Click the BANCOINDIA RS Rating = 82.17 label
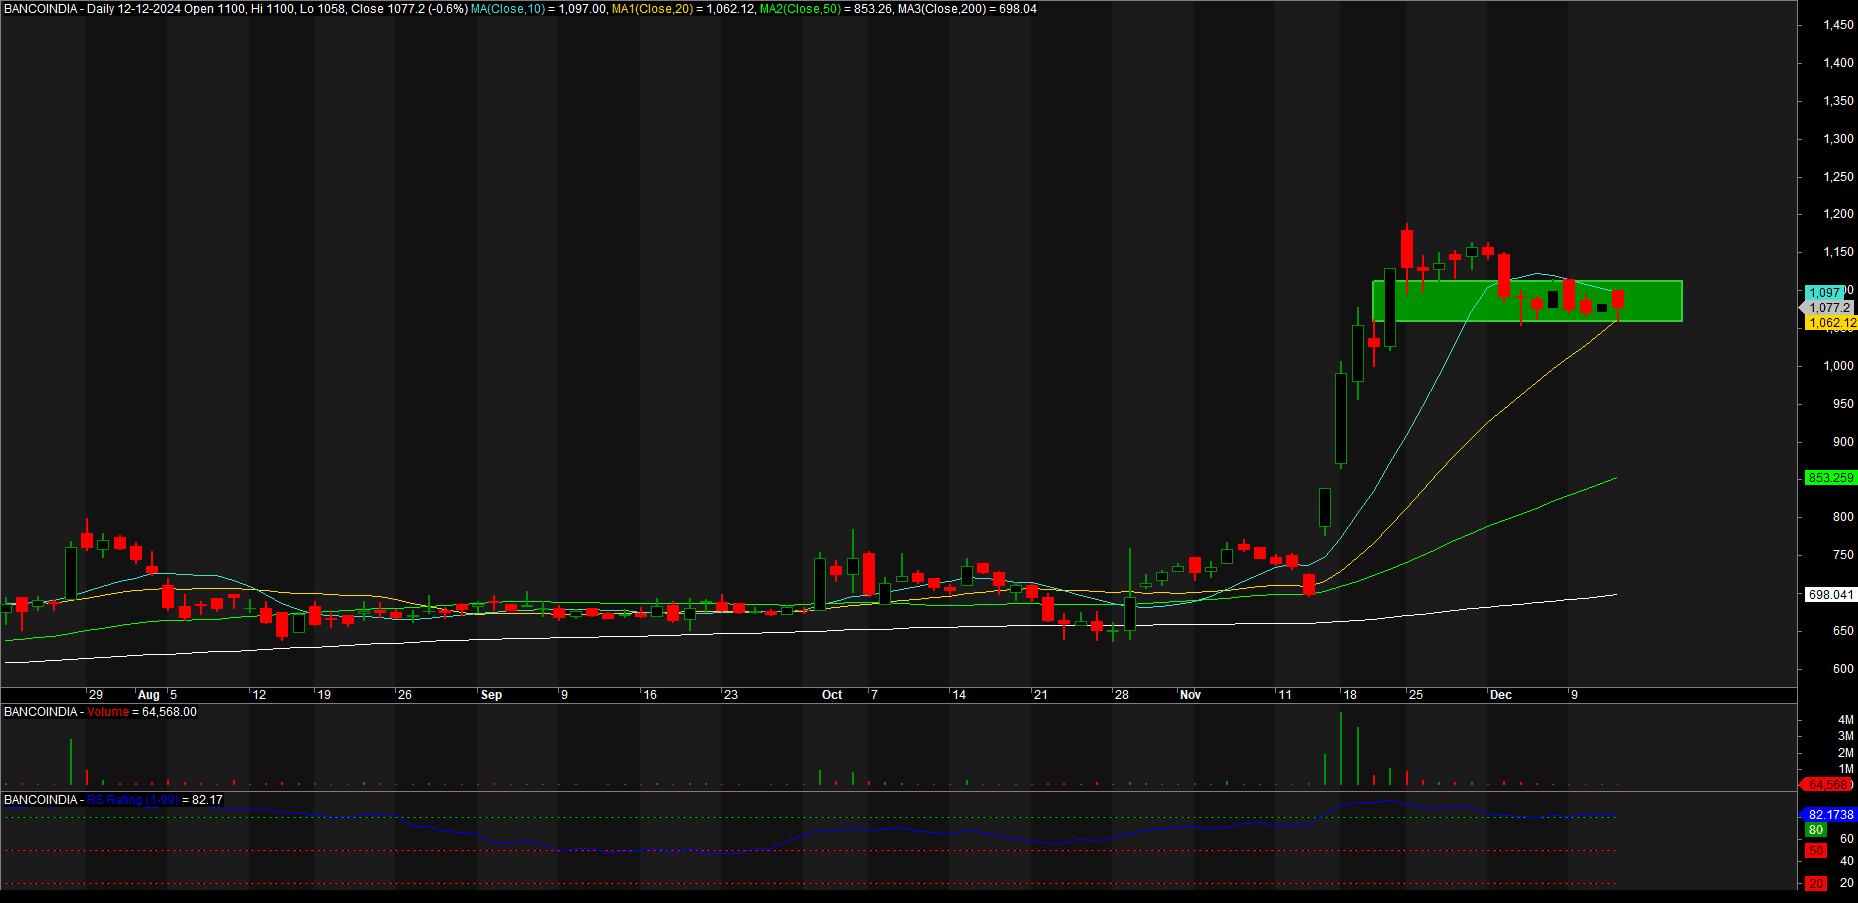This screenshot has width=1858, height=903. tap(113, 800)
